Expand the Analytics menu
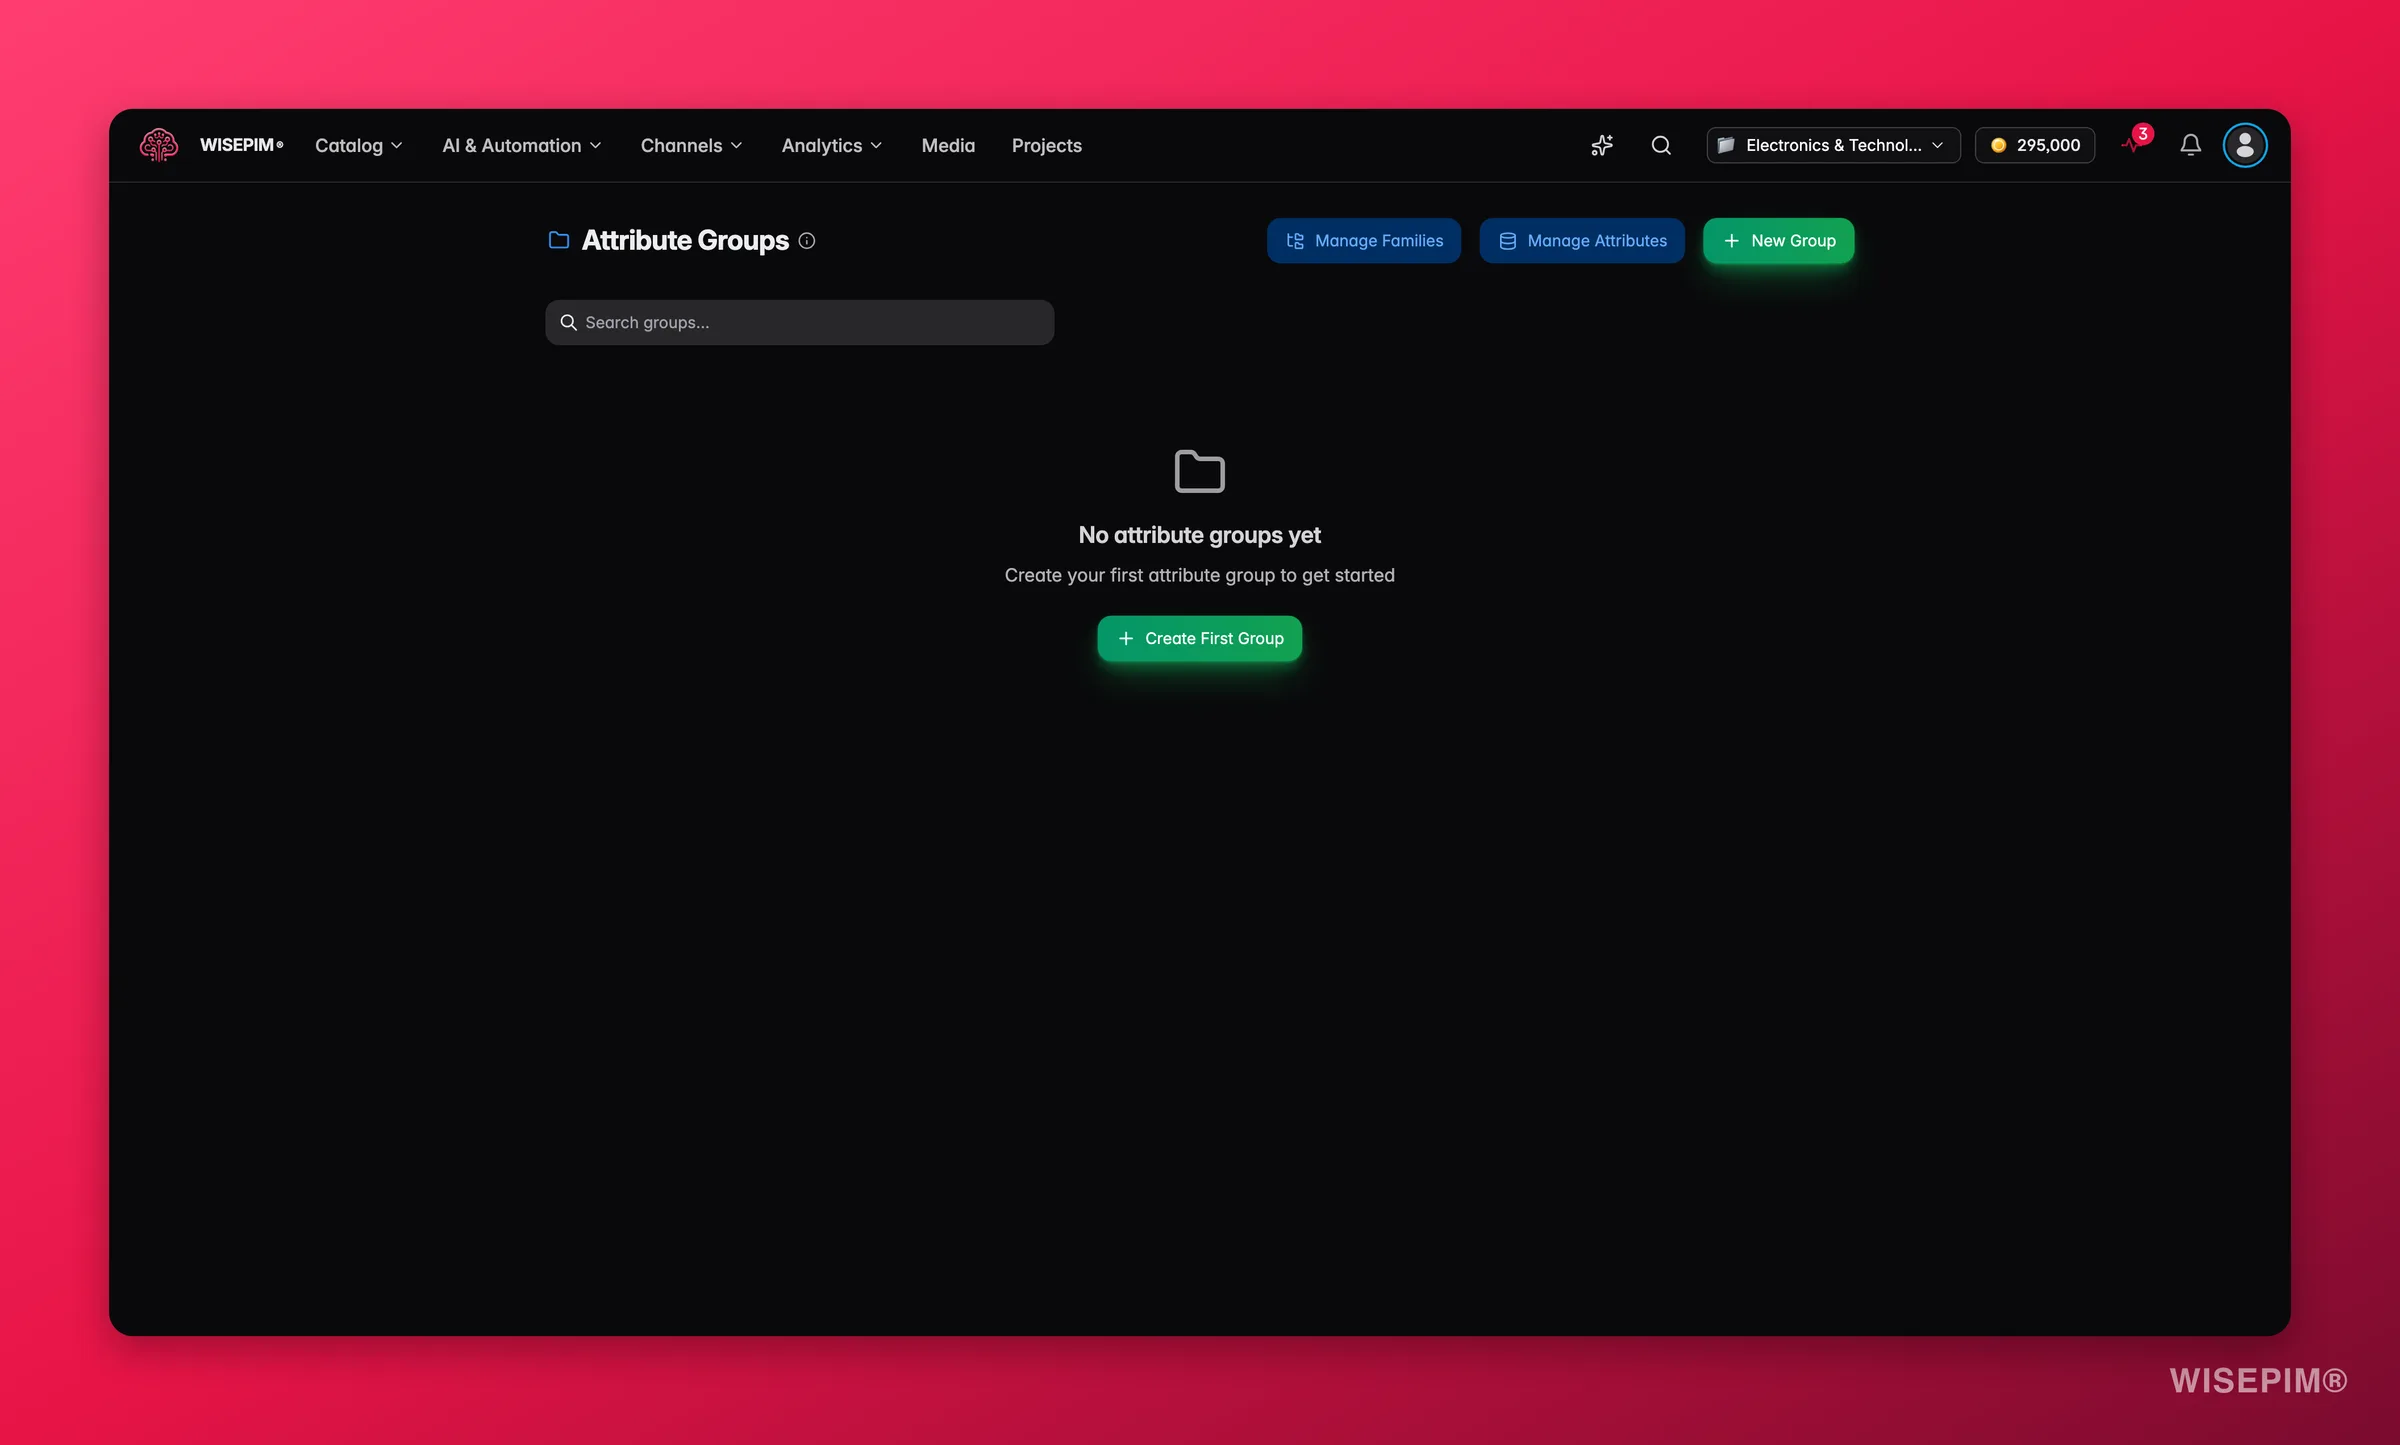 (x=832, y=145)
